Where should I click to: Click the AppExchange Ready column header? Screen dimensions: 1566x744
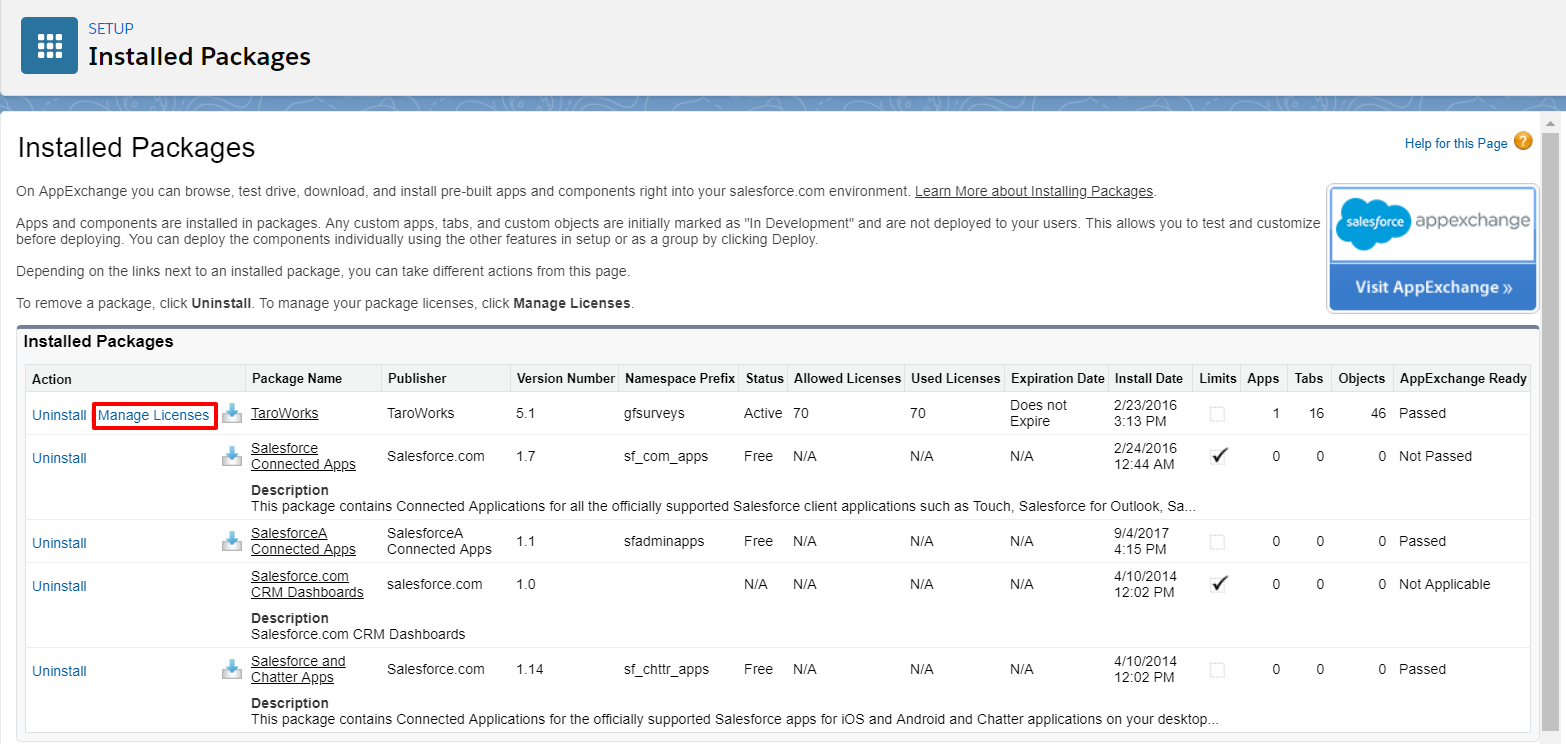pos(1463,378)
